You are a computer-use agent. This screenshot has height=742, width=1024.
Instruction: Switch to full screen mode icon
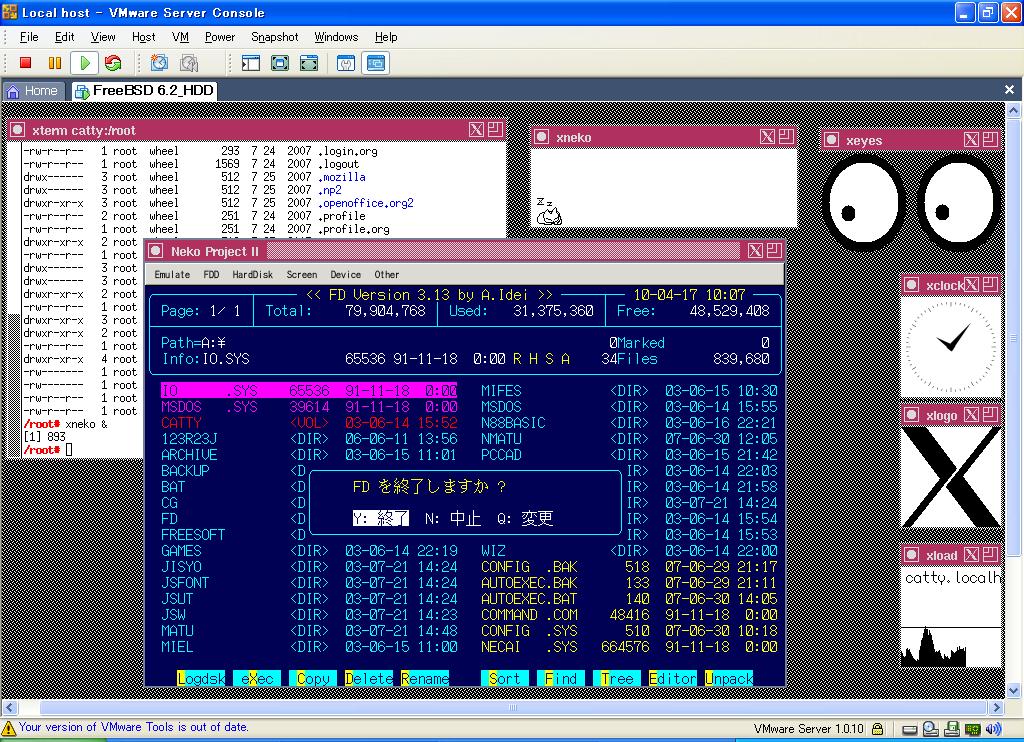[280, 63]
